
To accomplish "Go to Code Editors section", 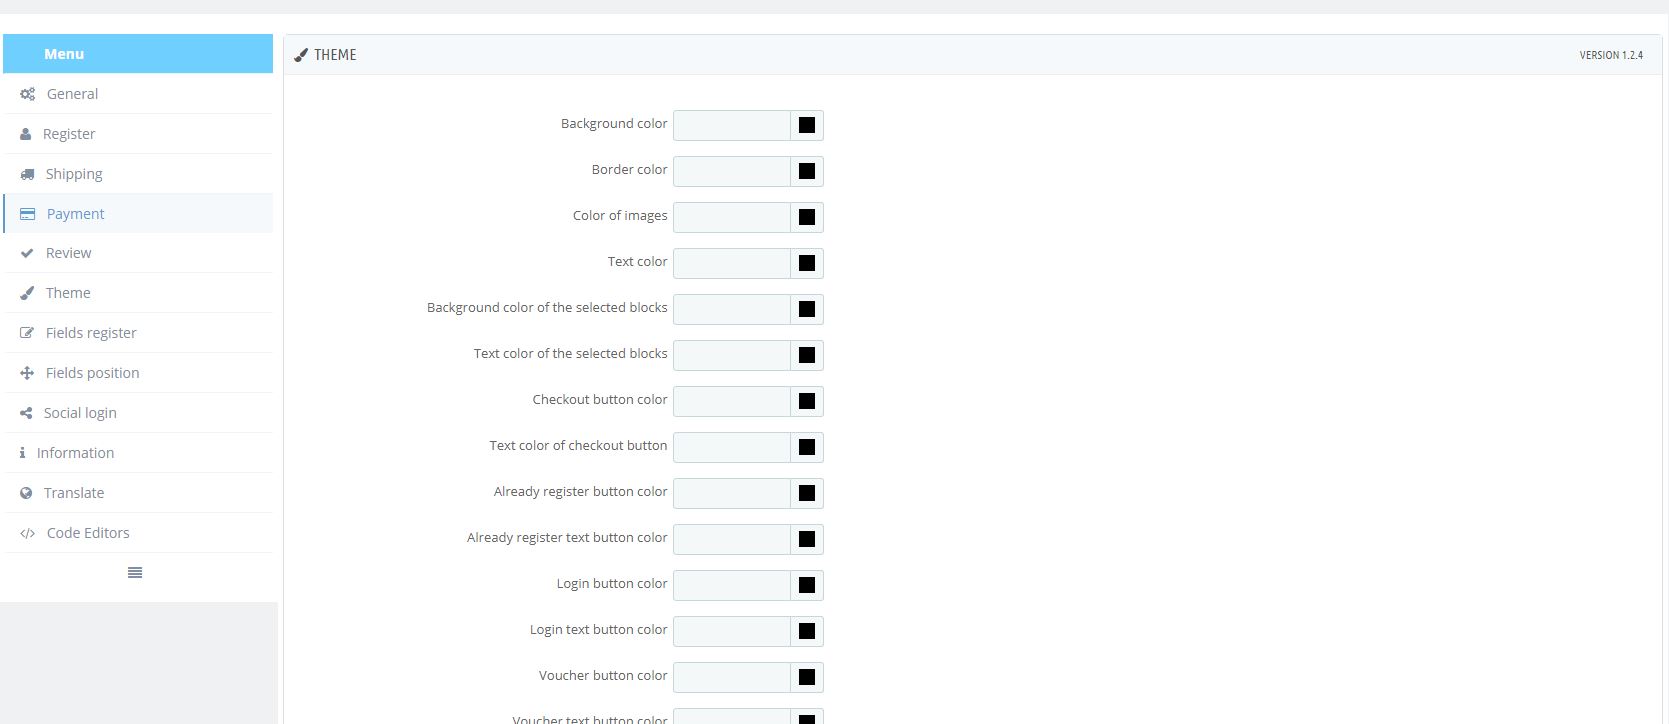I will [x=88, y=533].
